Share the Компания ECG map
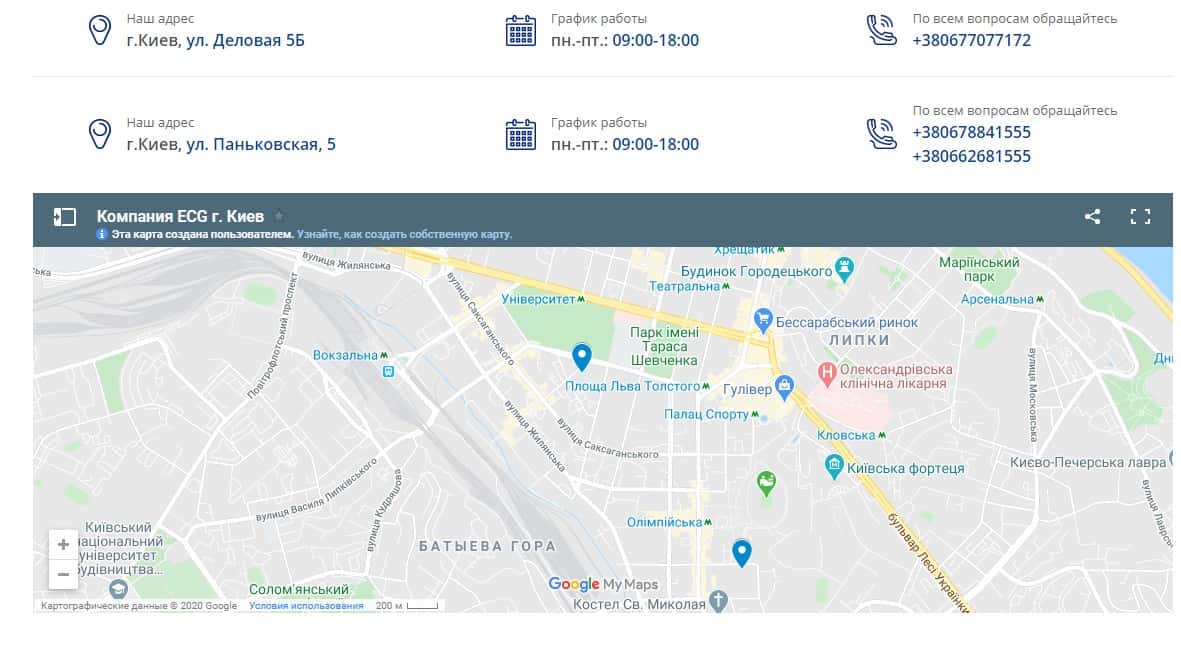This screenshot has width=1181, height=648. (1092, 217)
